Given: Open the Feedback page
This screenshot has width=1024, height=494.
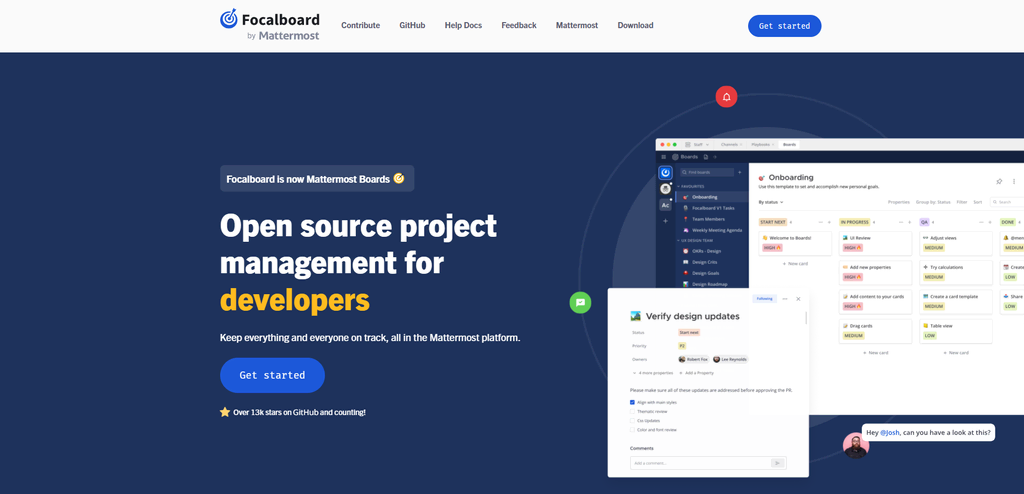Looking at the screenshot, I should 519,25.
